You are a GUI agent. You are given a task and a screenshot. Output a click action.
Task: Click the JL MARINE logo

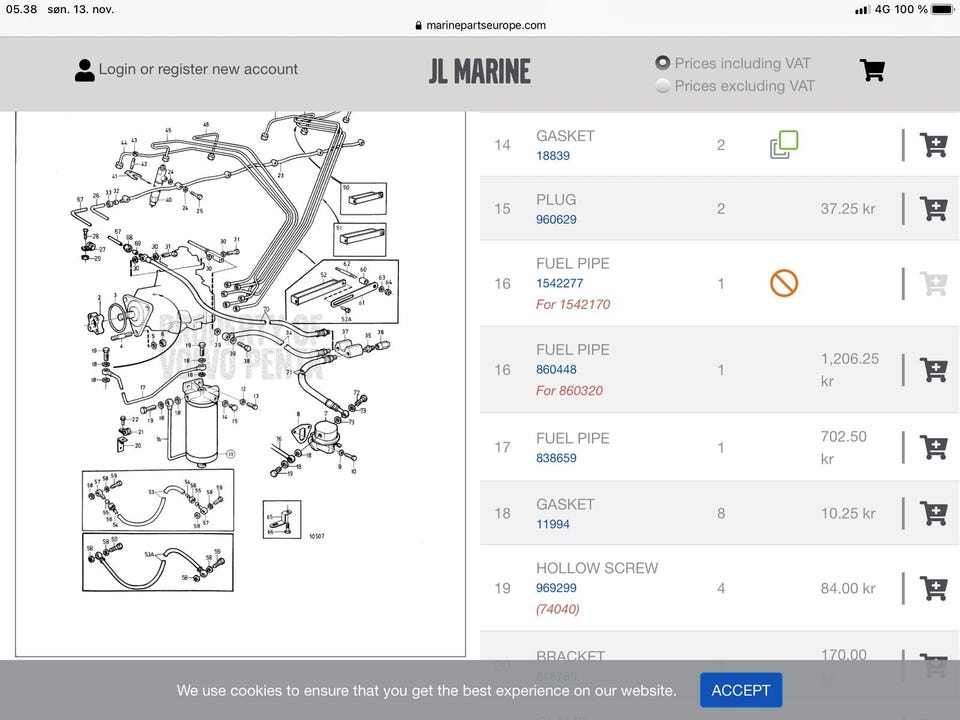tap(479, 71)
